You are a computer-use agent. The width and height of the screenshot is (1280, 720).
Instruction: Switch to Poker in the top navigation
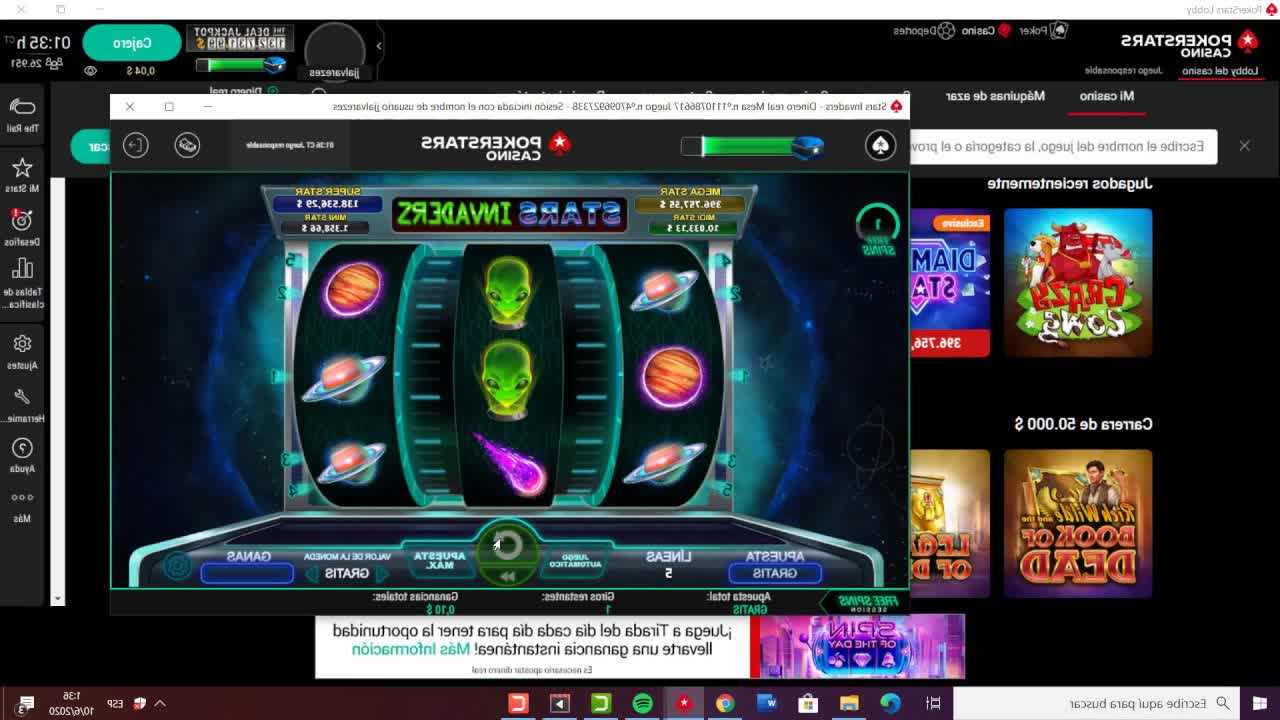(1042, 31)
